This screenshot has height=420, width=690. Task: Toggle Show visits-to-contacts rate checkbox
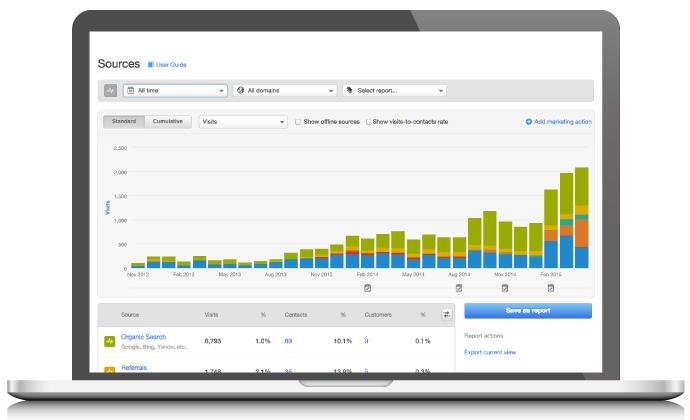pos(369,122)
